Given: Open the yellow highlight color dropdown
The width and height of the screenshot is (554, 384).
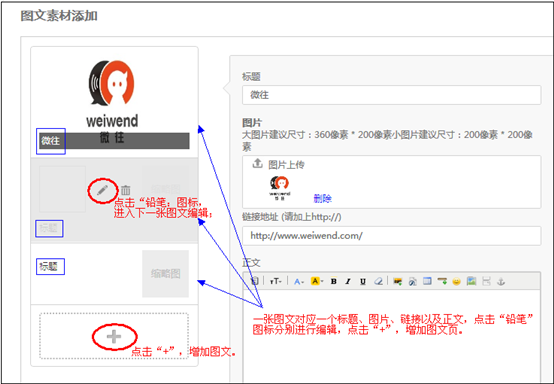Looking at the screenshot, I should click(317, 281).
